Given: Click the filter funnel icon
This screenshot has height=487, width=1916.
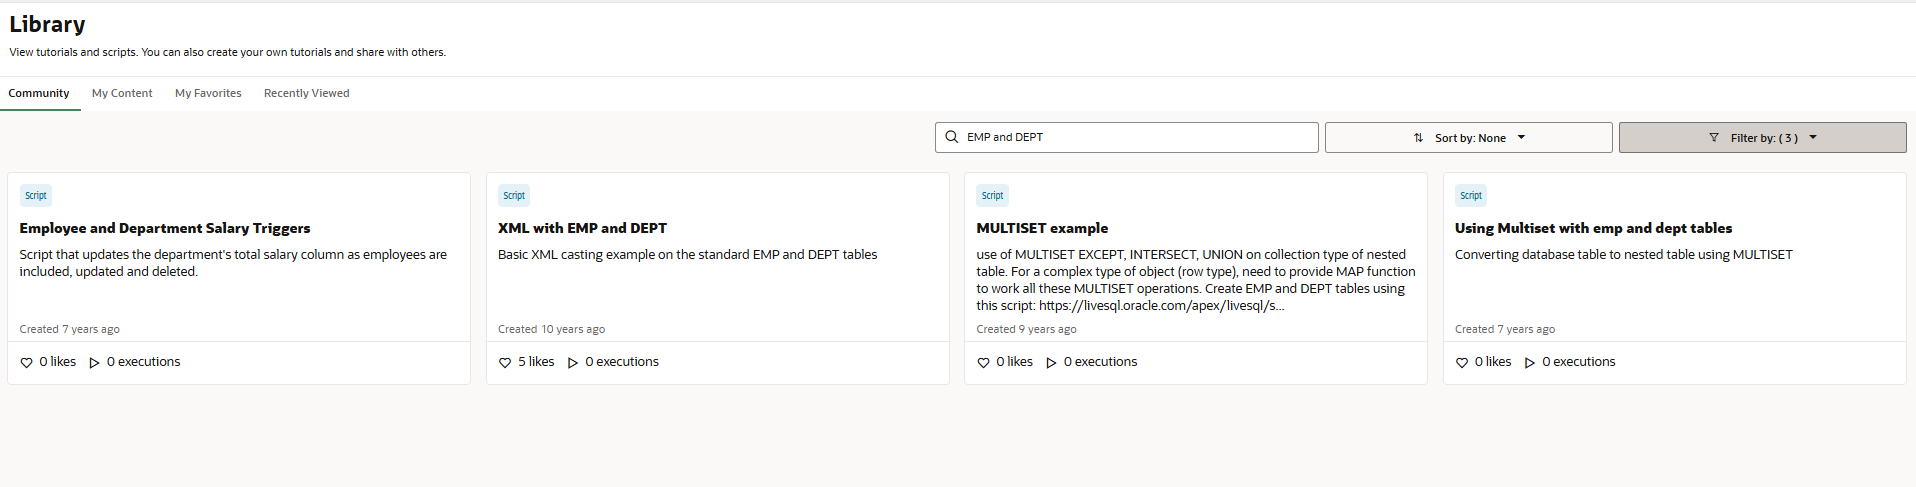Looking at the screenshot, I should (1714, 138).
